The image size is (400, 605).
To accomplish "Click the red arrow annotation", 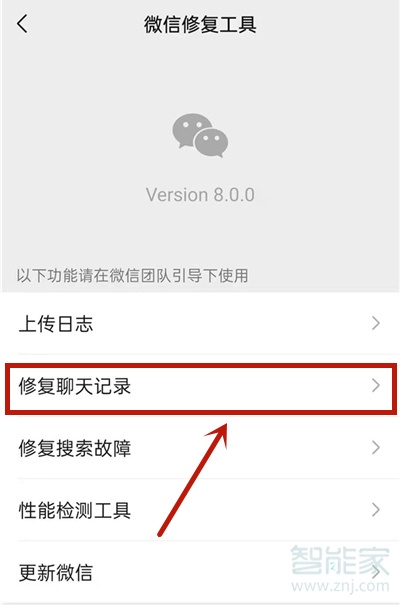I will [x=193, y=479].
